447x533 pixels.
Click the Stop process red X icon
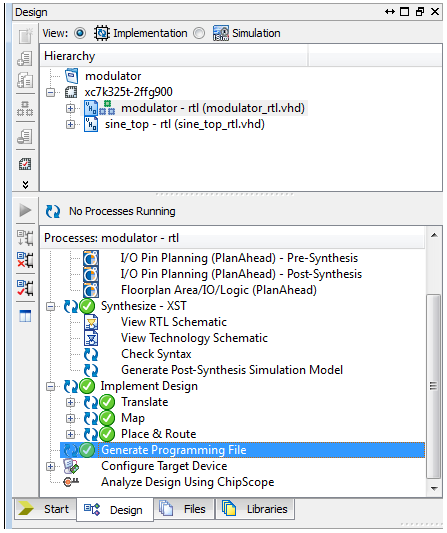click(x=25, y=260)
